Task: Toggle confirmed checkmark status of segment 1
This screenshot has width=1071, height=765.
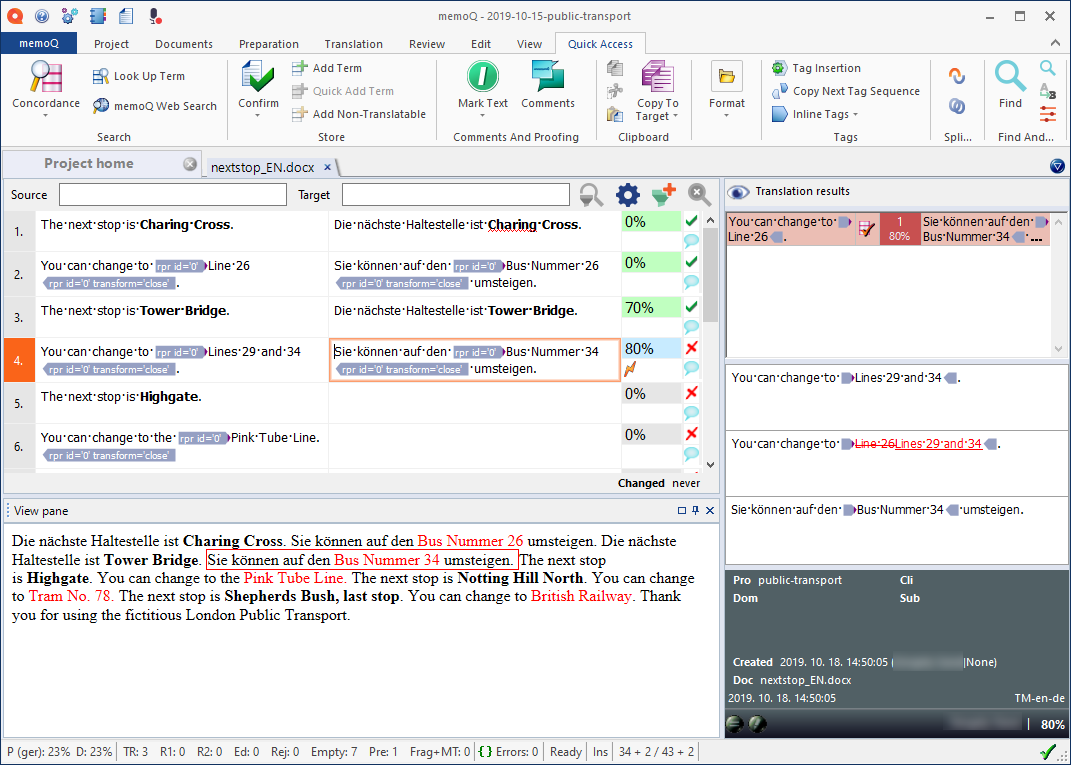Action: pyautogui.click(x=691, y=221)
